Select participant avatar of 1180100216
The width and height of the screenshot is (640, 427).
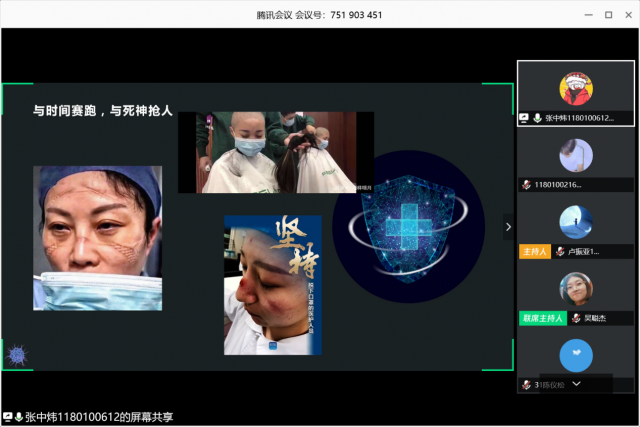click(576, 155)
